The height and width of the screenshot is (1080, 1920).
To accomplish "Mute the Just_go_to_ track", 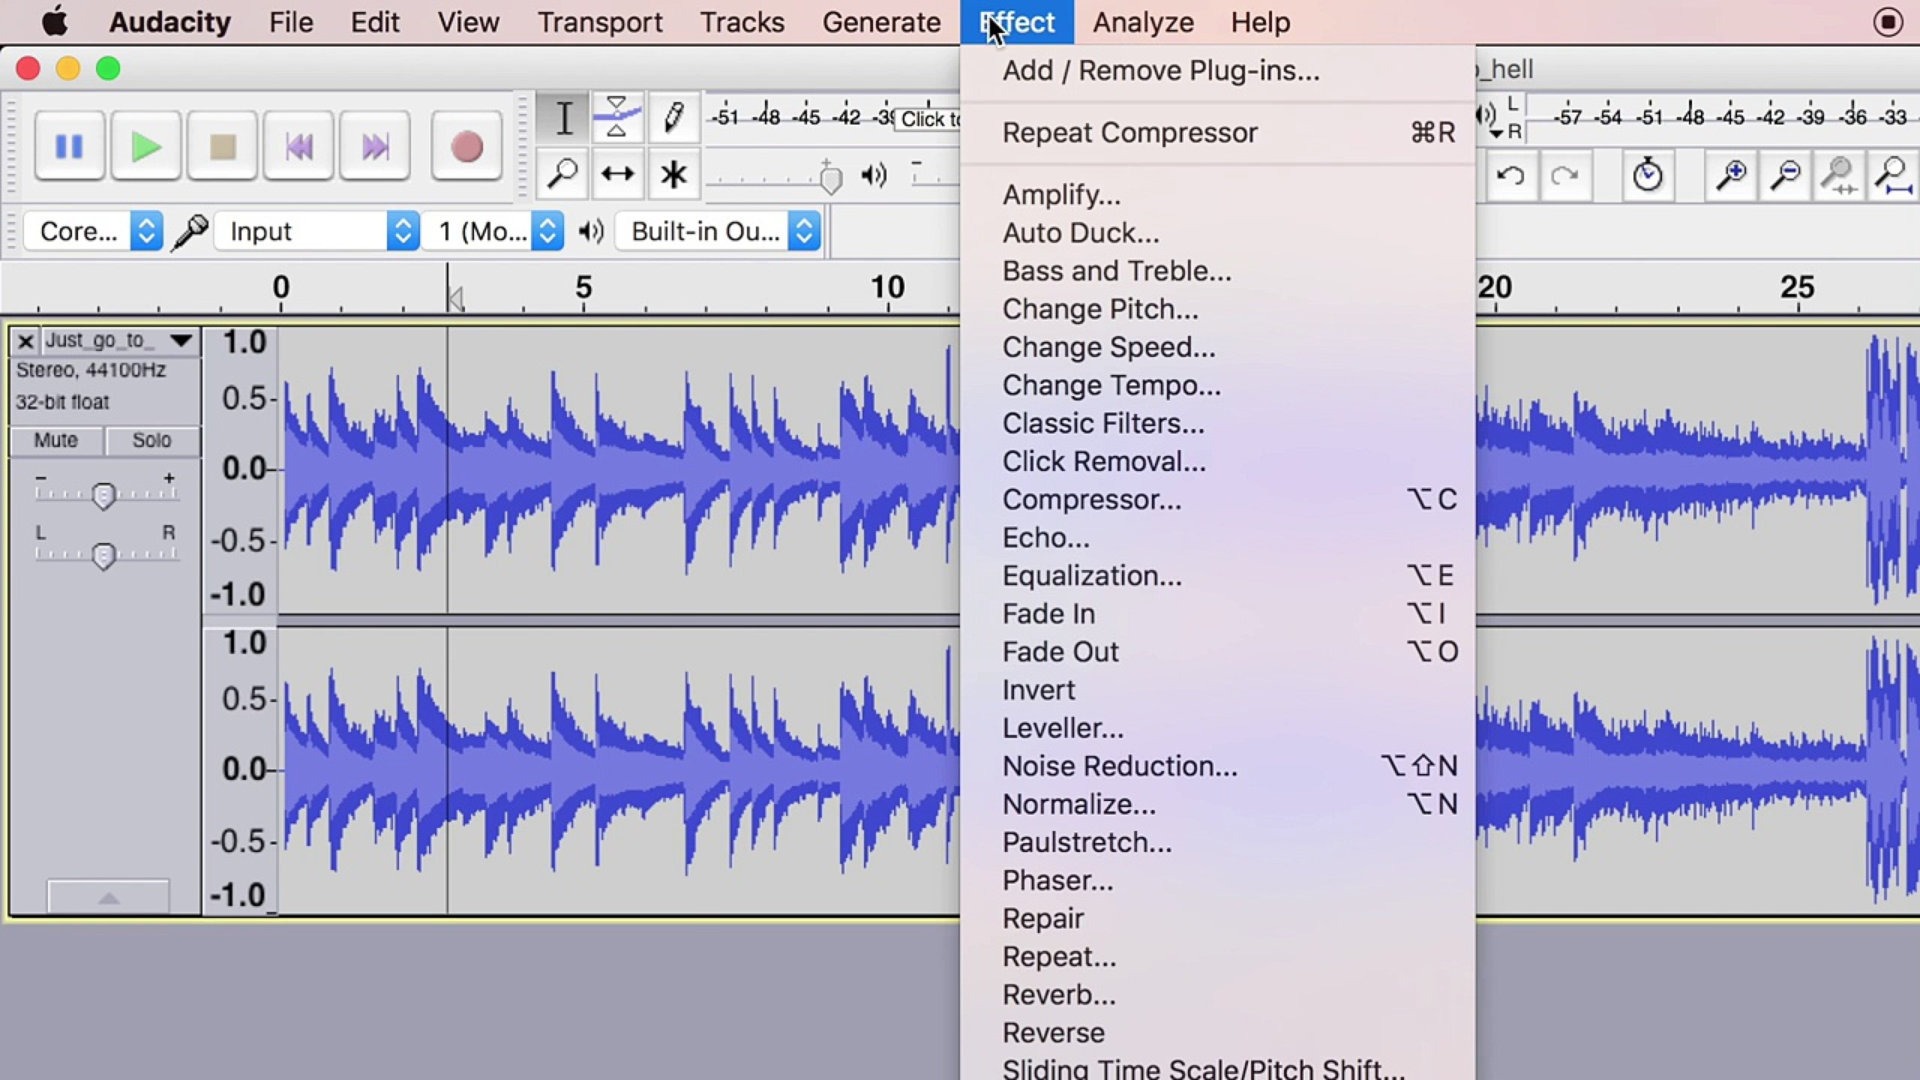I will click(55, 439).
